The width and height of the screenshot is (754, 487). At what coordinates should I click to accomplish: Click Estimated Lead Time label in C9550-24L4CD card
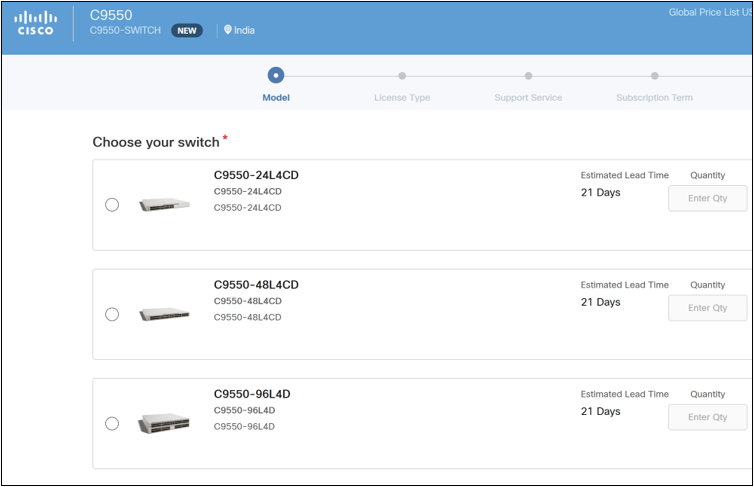(x=625, y=175)
